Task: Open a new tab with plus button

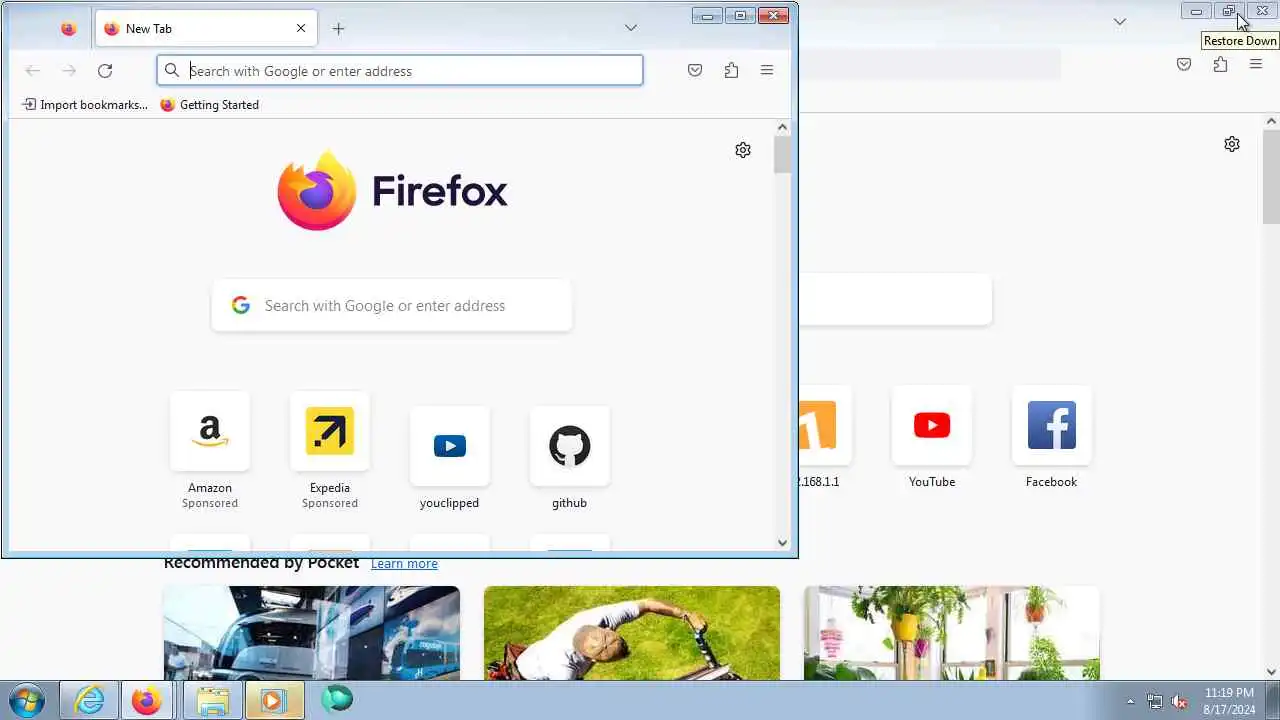Action: click(x=338, y=29)
